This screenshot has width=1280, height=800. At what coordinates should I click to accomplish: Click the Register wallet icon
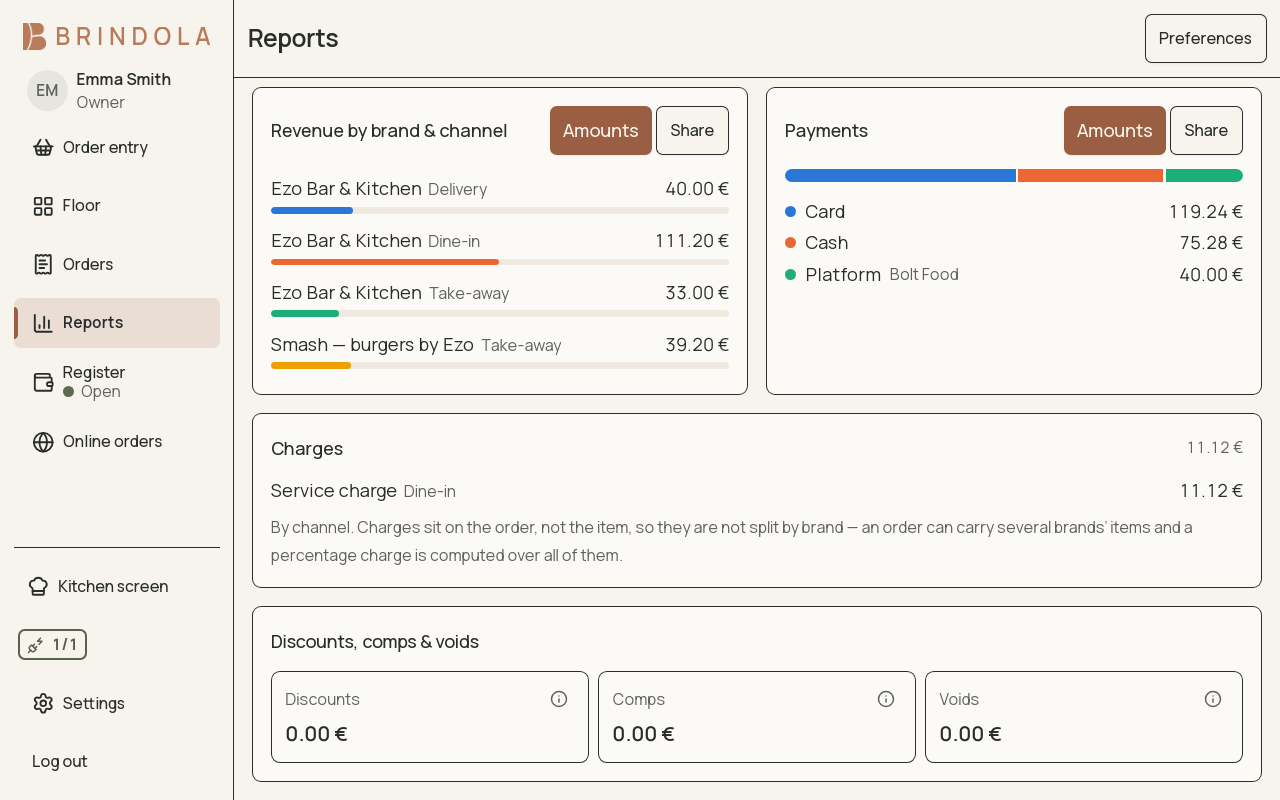[x=43, y=382]
